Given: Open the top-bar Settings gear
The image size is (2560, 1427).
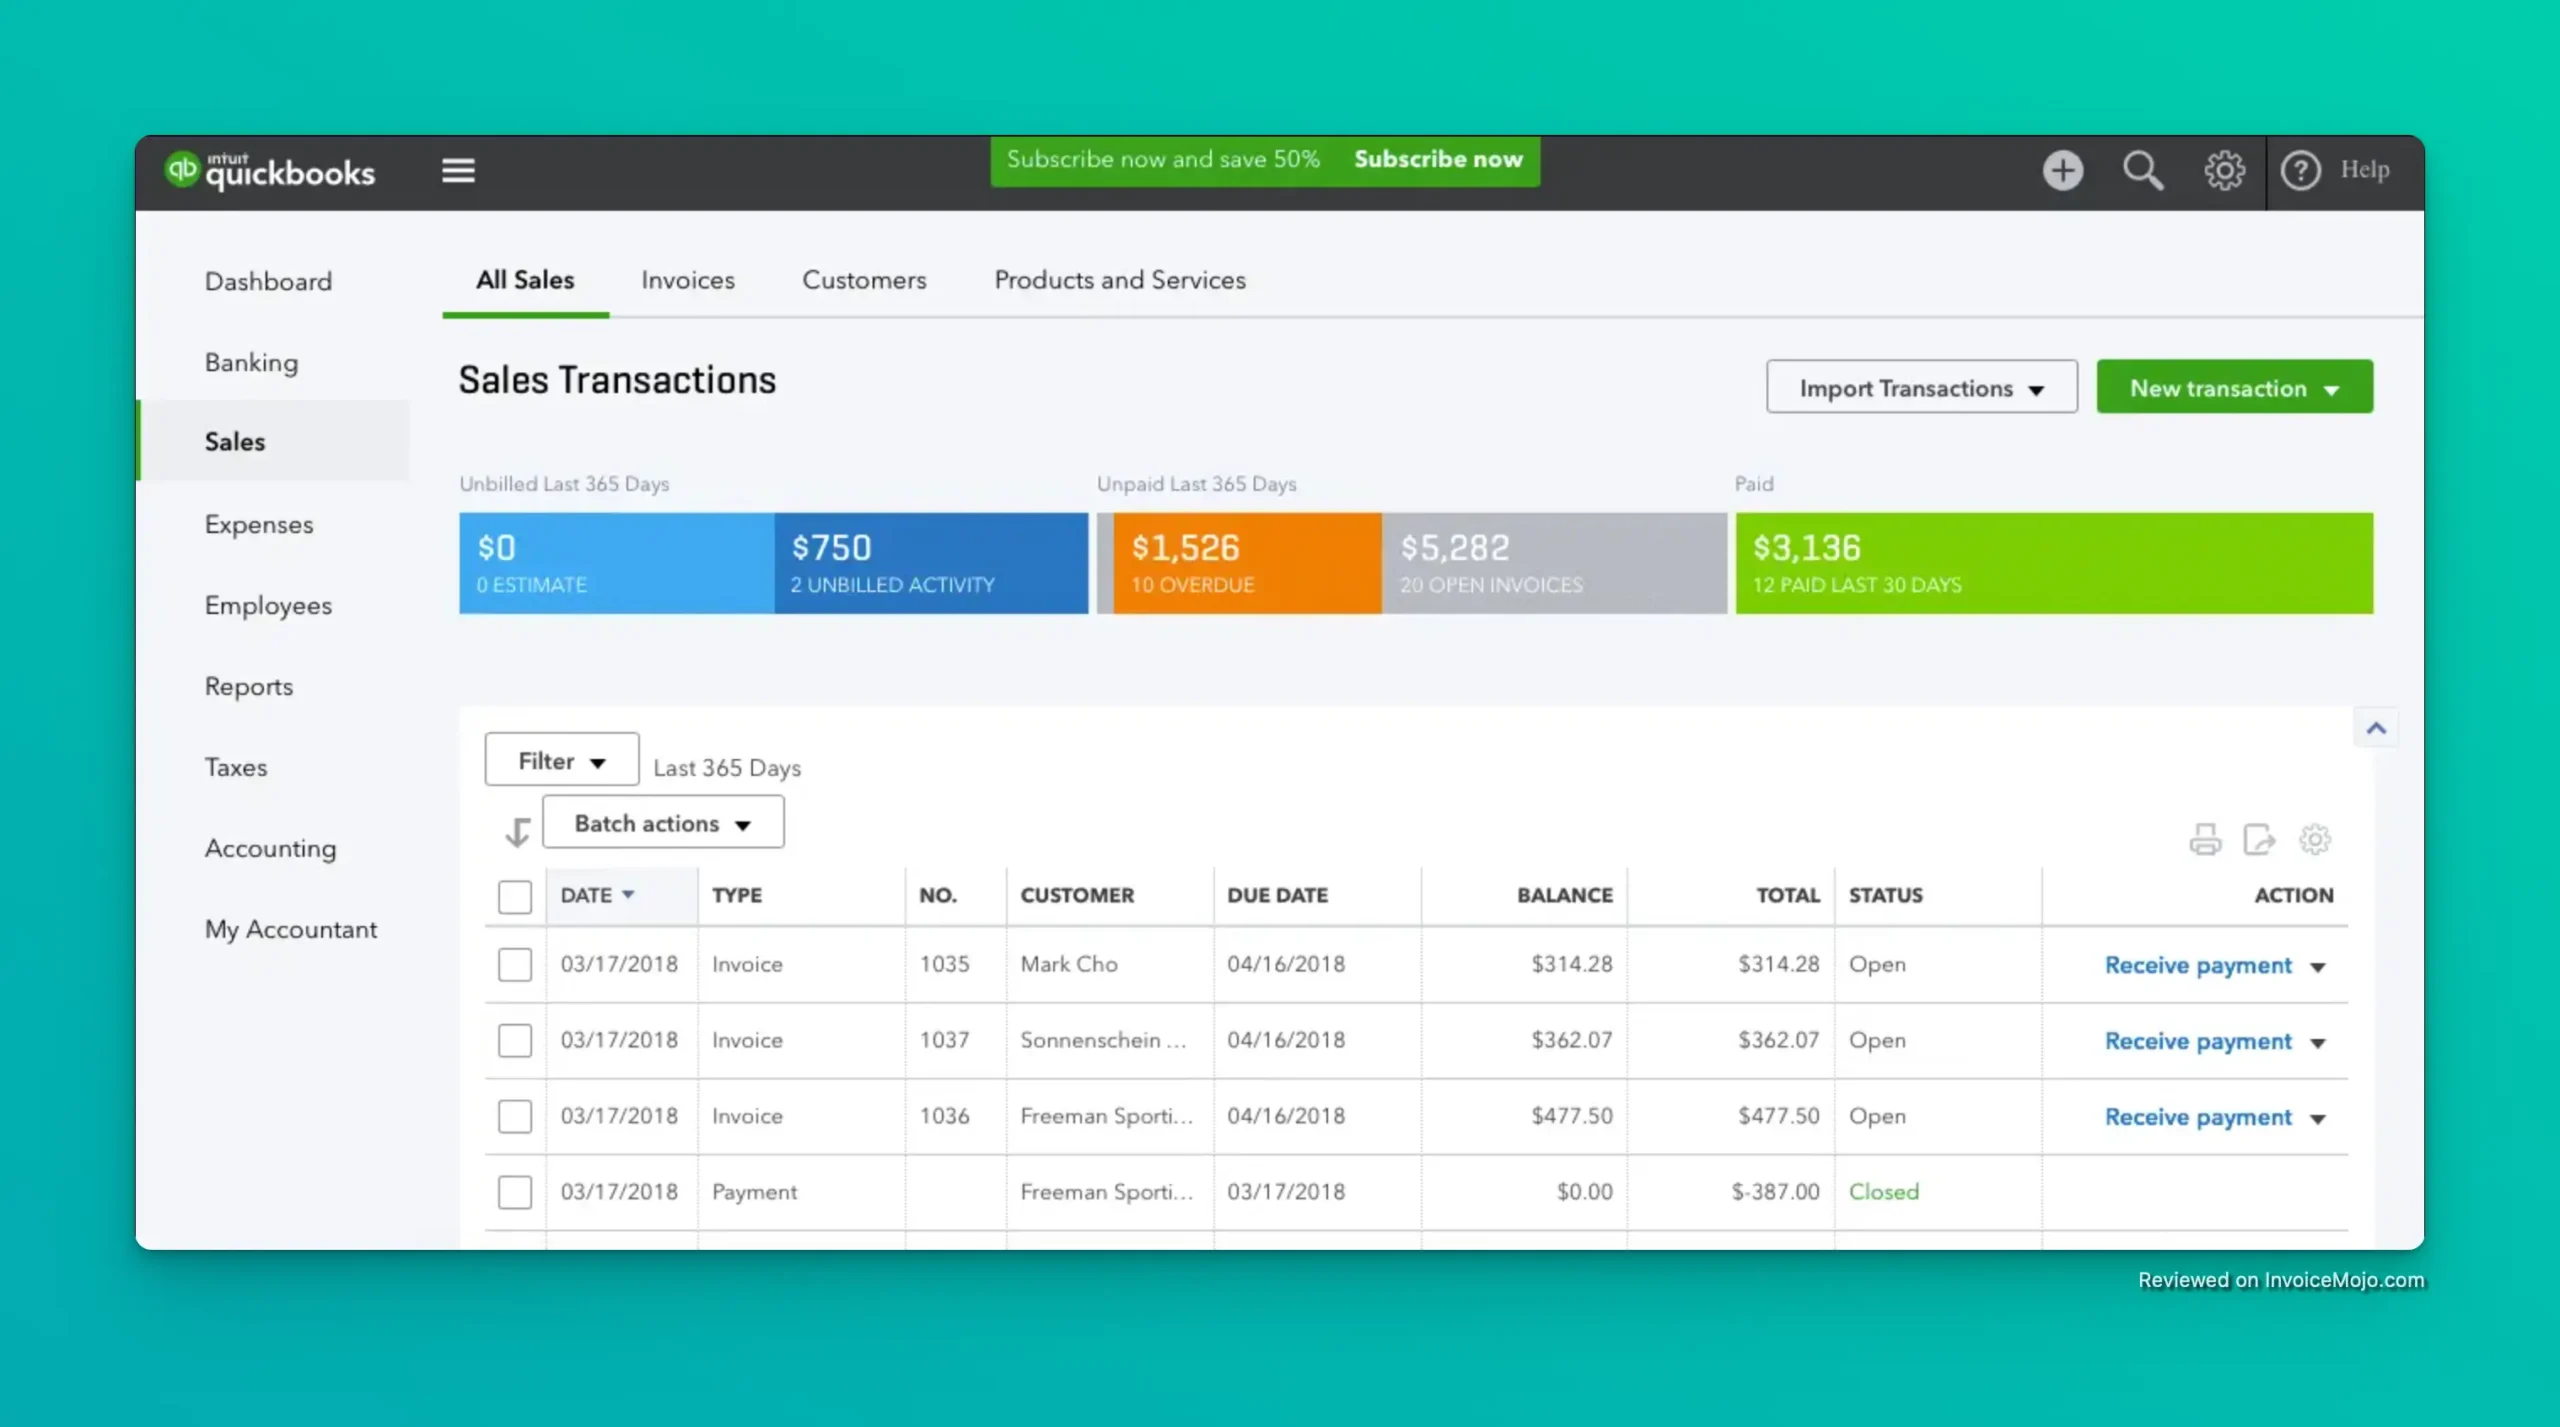Looking at the screenshot, I should click(2223, 170).
